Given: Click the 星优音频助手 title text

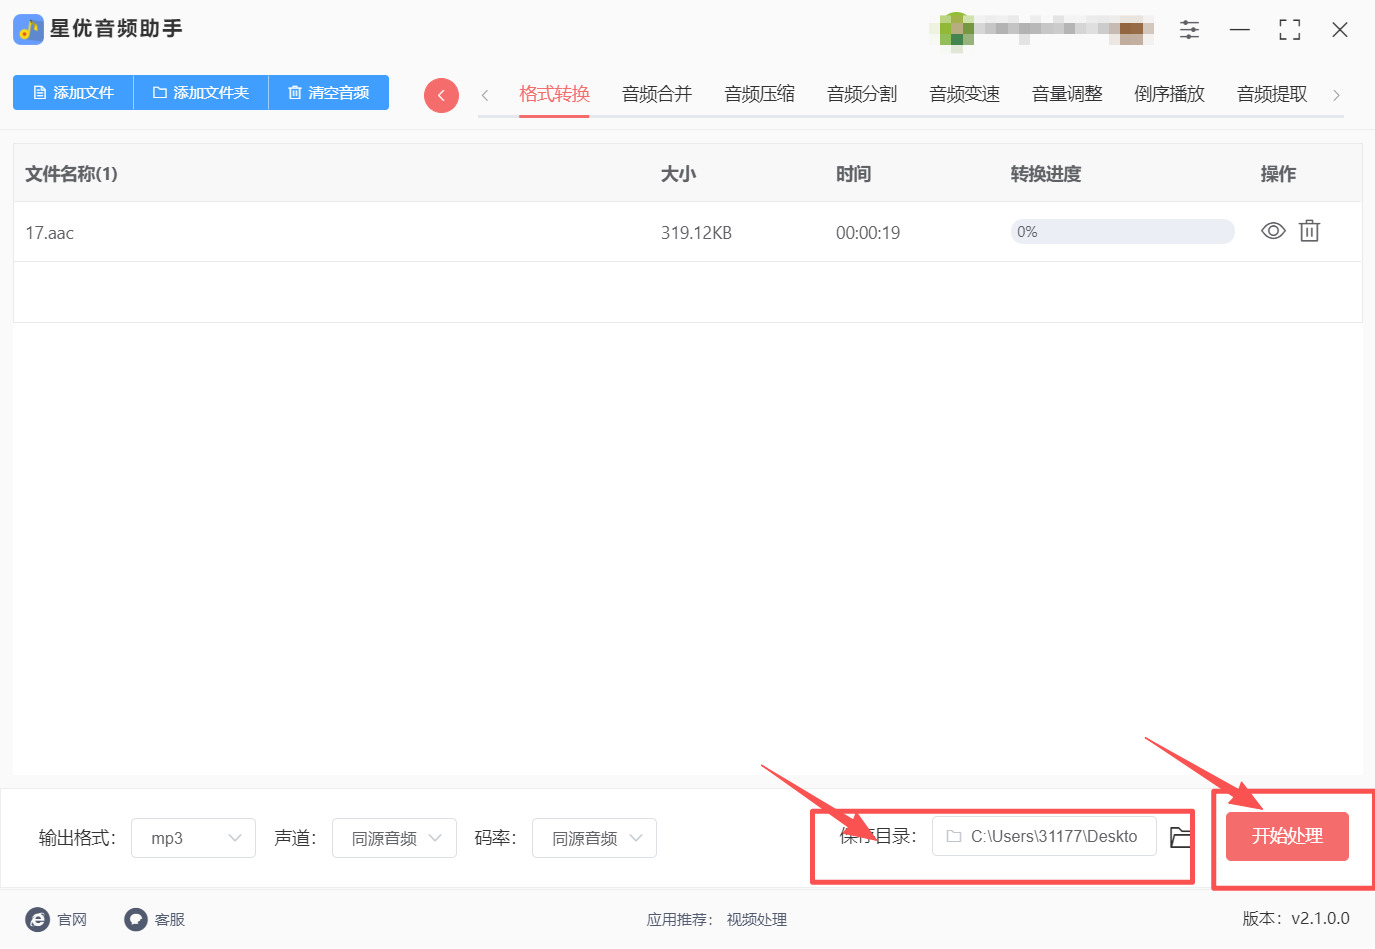Looking at the screenshot, I should [x=116, y=29].
